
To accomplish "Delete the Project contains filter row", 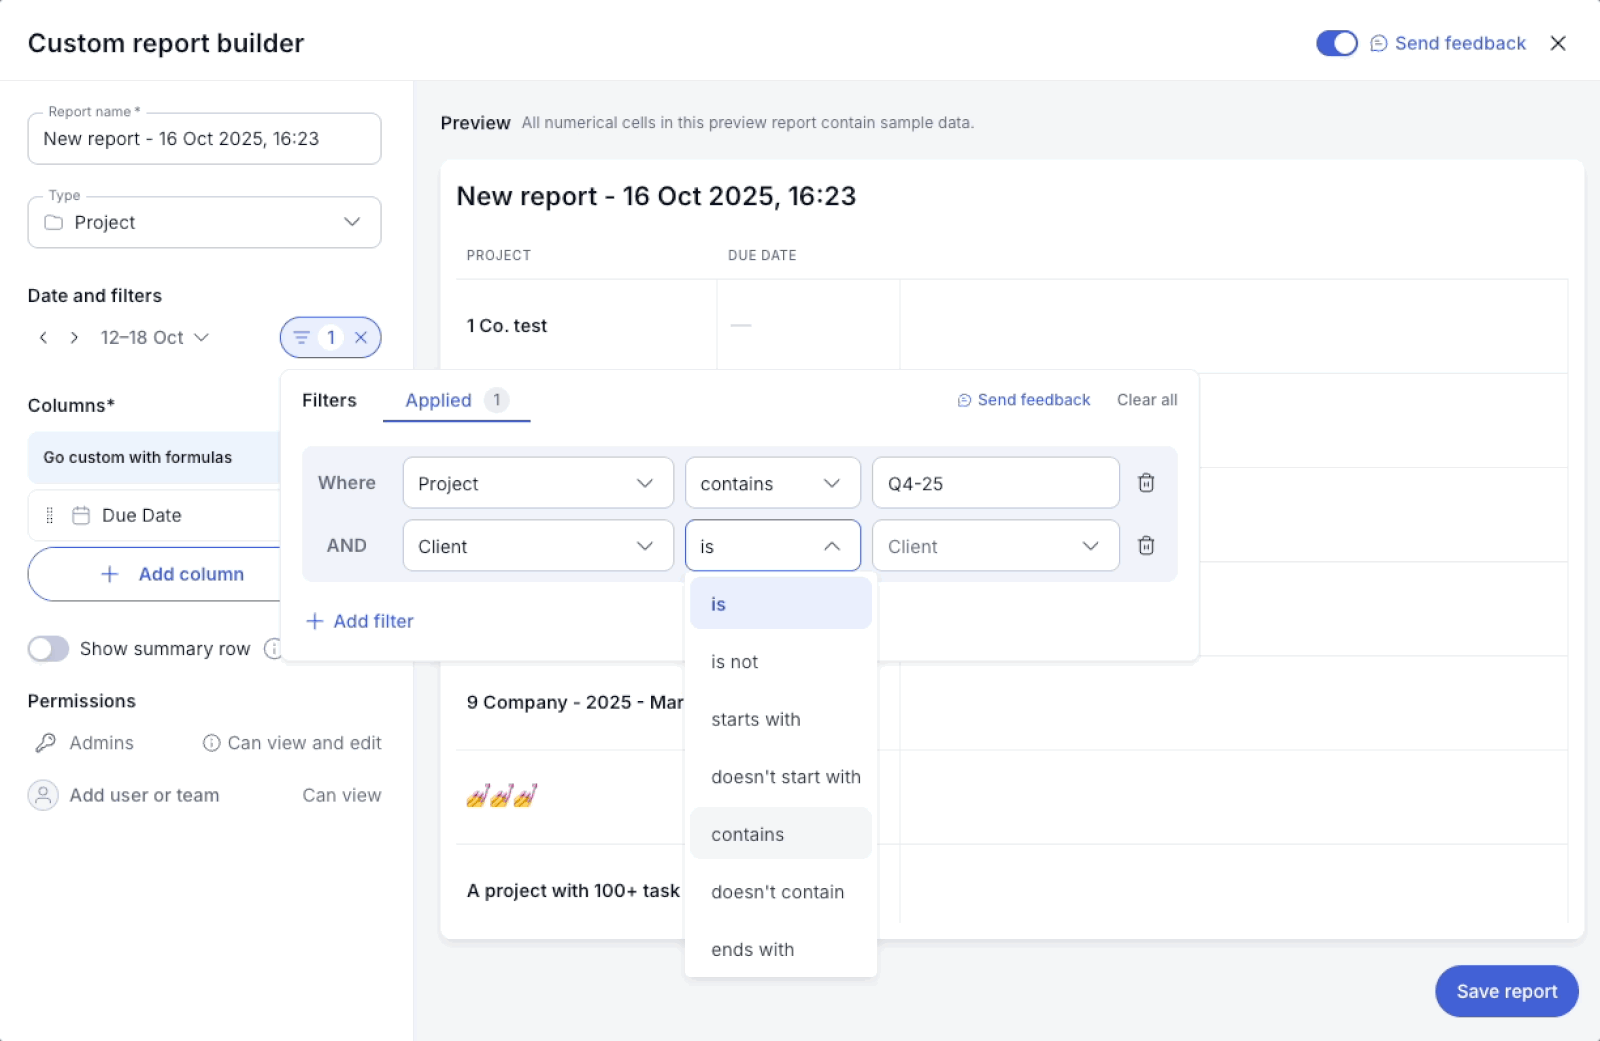I will click(1146, 483).
